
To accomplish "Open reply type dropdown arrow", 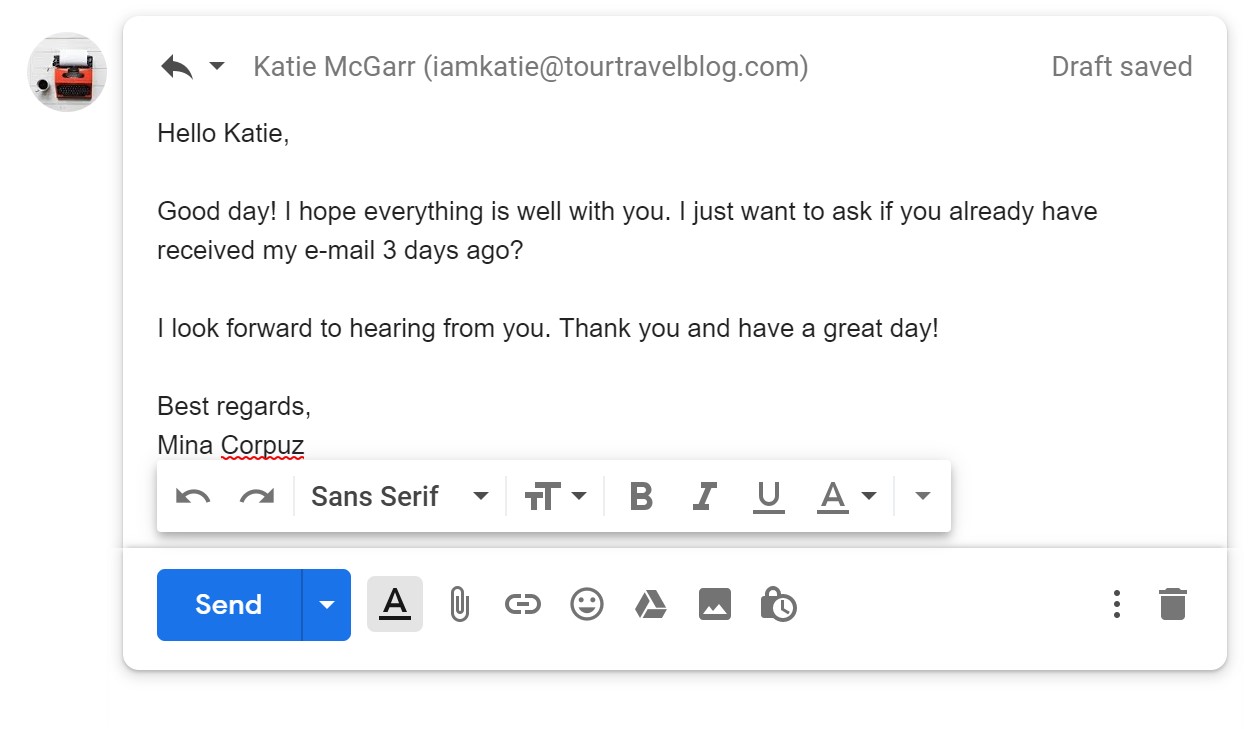I will 217,67.
